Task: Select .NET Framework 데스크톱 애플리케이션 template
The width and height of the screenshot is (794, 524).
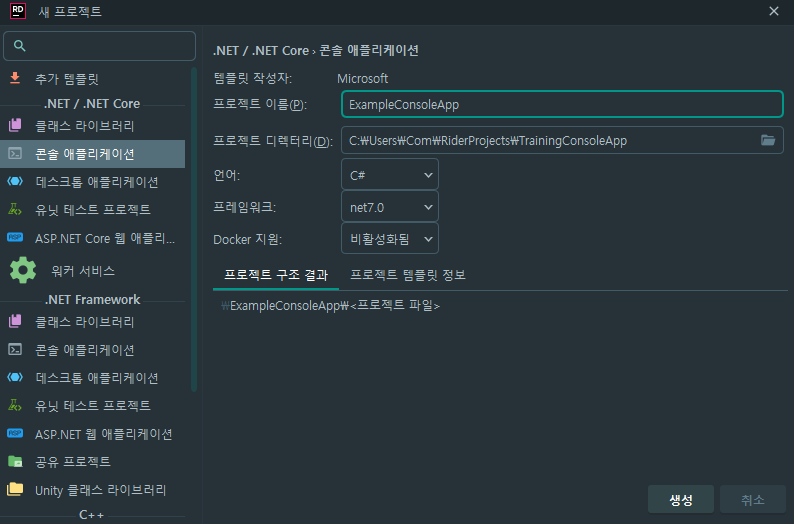Action: pyautogui.click(x=93, y=378)
